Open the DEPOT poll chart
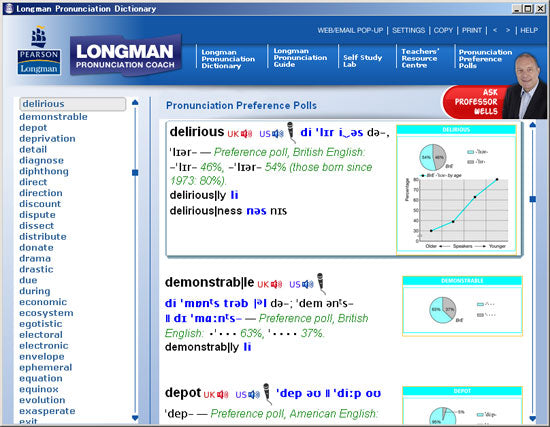This screenshot has width=550, height=427. pyautogui.click(x=462, y=405)
